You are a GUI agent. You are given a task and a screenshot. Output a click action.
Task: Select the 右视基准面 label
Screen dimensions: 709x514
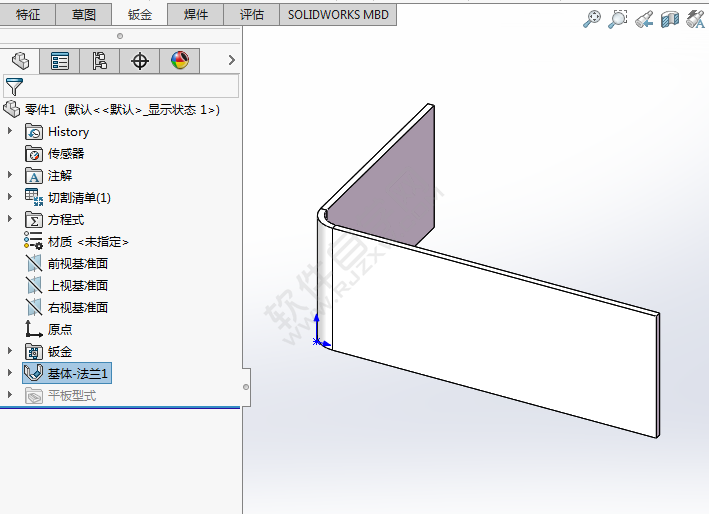(x=78, y=308)
